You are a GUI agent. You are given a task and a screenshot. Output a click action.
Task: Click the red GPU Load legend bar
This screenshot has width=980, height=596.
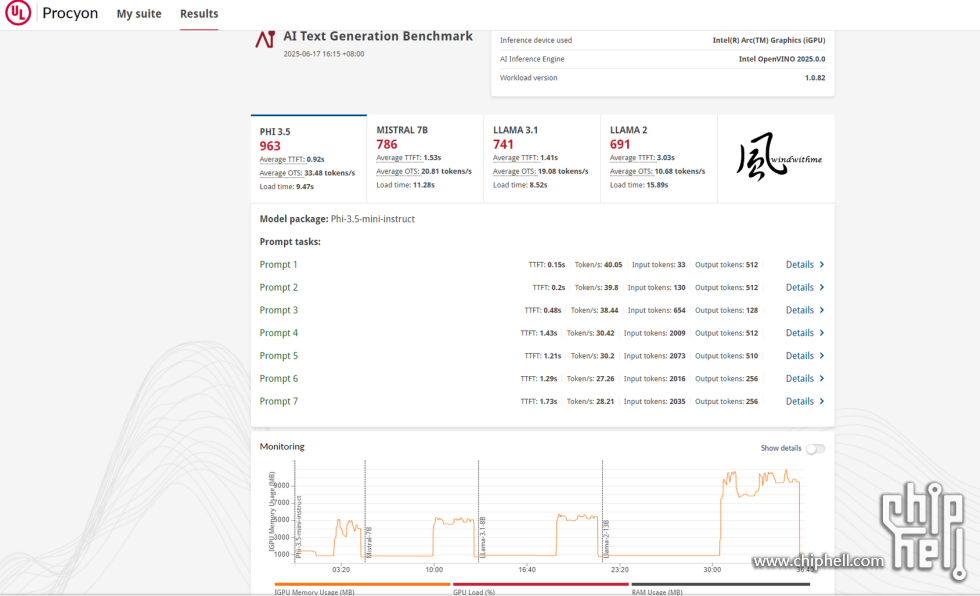[541, 585]
